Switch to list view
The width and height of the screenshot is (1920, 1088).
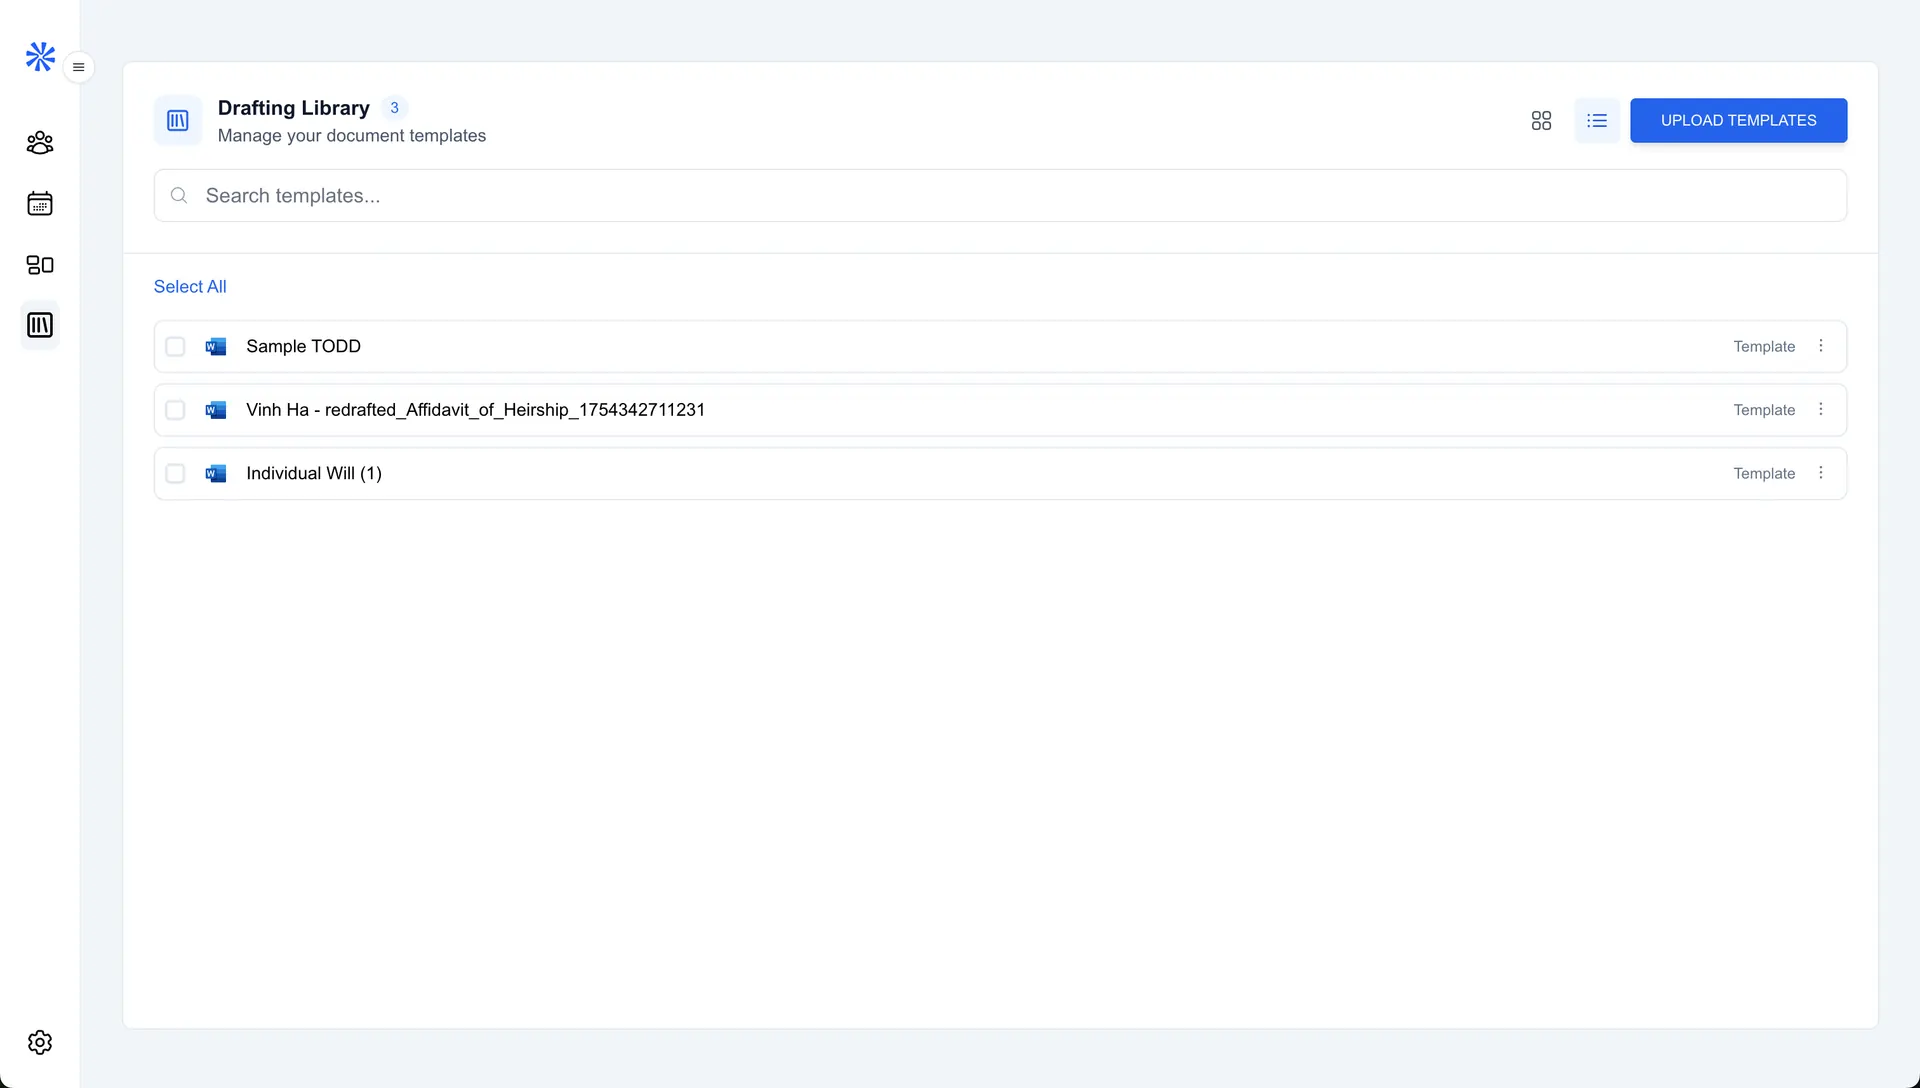1597,120
